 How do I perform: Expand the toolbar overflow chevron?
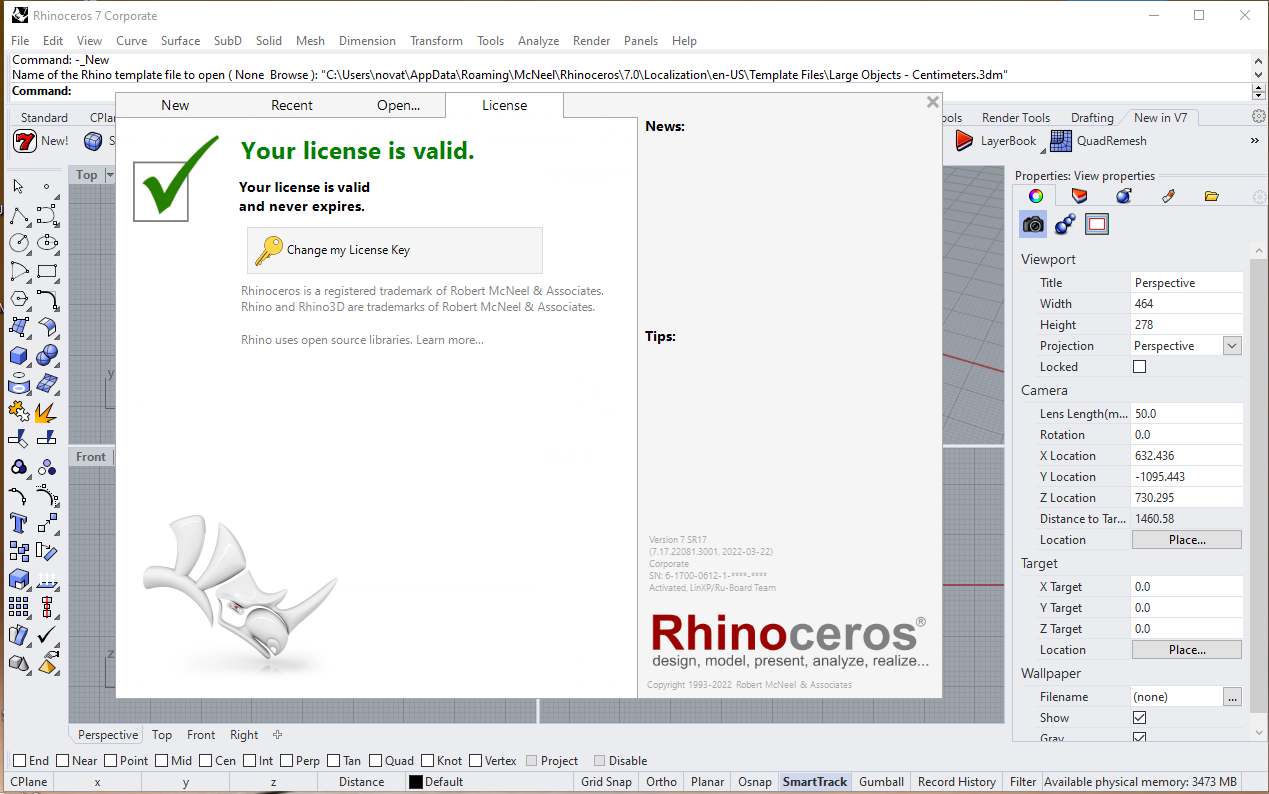(x=1254, y=142)
